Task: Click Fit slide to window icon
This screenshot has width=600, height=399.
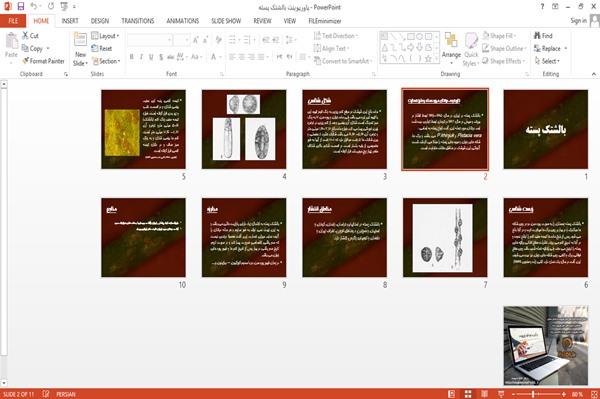Action: [x=594, y=394]
